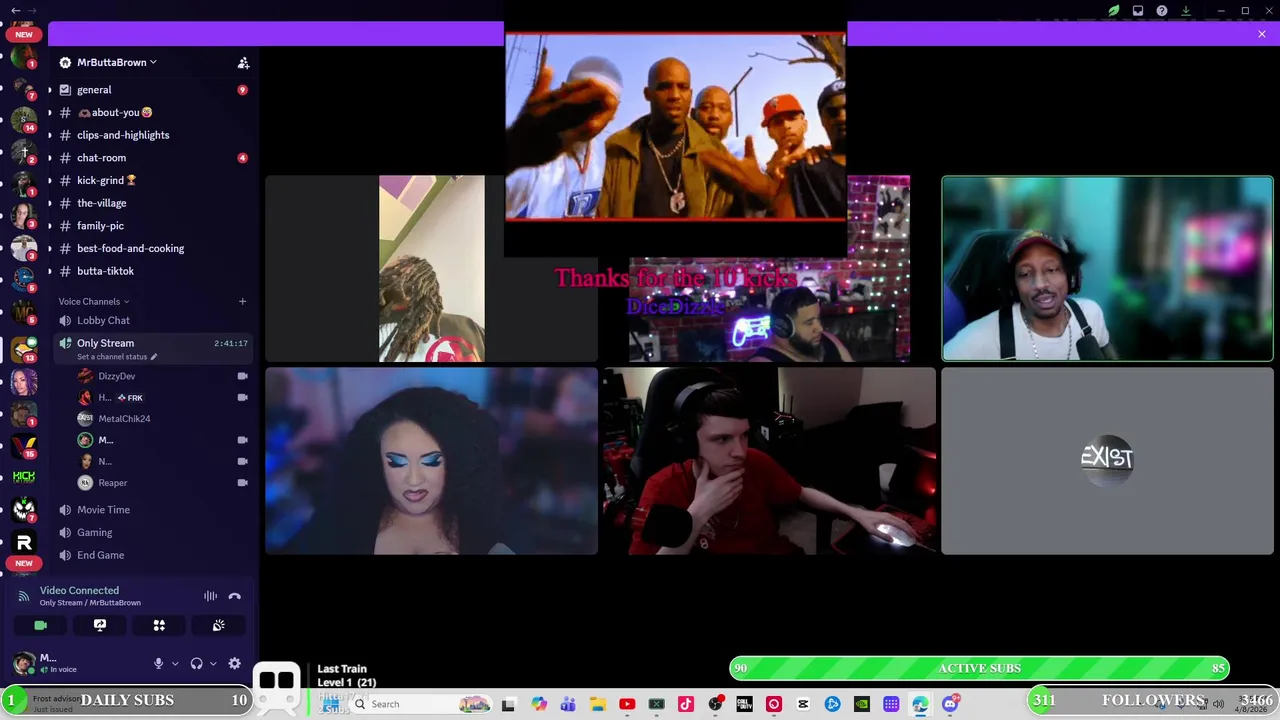
Task: Click the Video Connected status text
Action: point(79,590)
